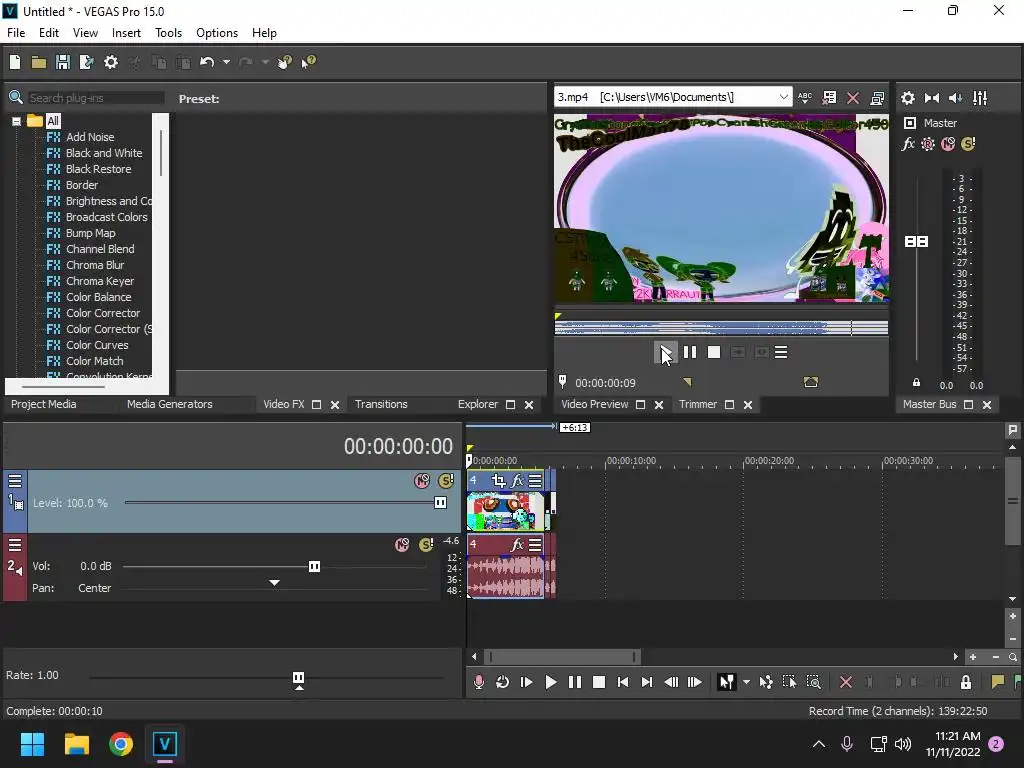Viewport: 1024px width, 768px height.
Task: Remove current media from Trimmer red X
Action: coord(853,98)
